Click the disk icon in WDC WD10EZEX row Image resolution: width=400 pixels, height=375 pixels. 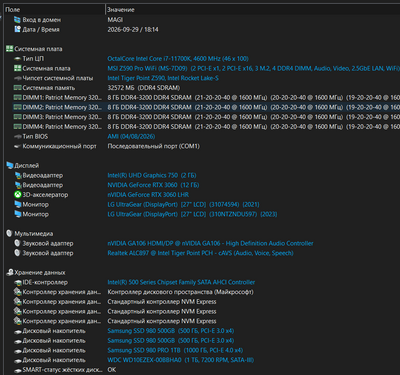coord(18,360)
